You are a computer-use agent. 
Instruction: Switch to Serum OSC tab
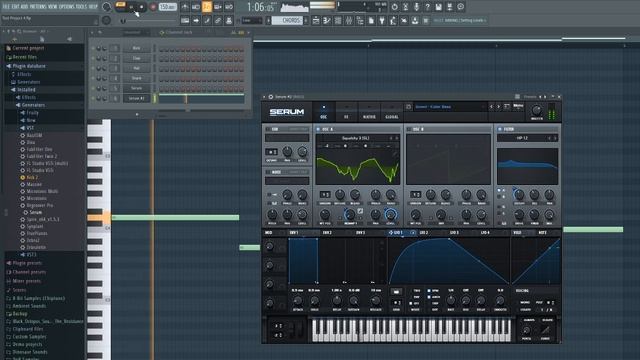324,112
